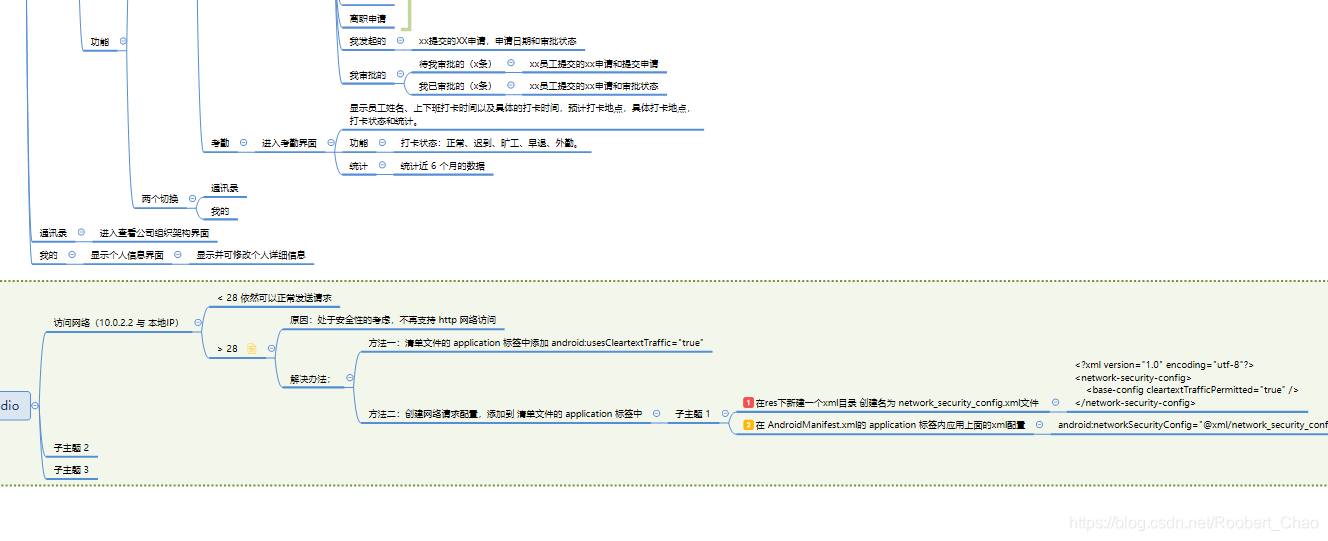
Task: Select the 子主题 2 node
Action: coord(71,447)
